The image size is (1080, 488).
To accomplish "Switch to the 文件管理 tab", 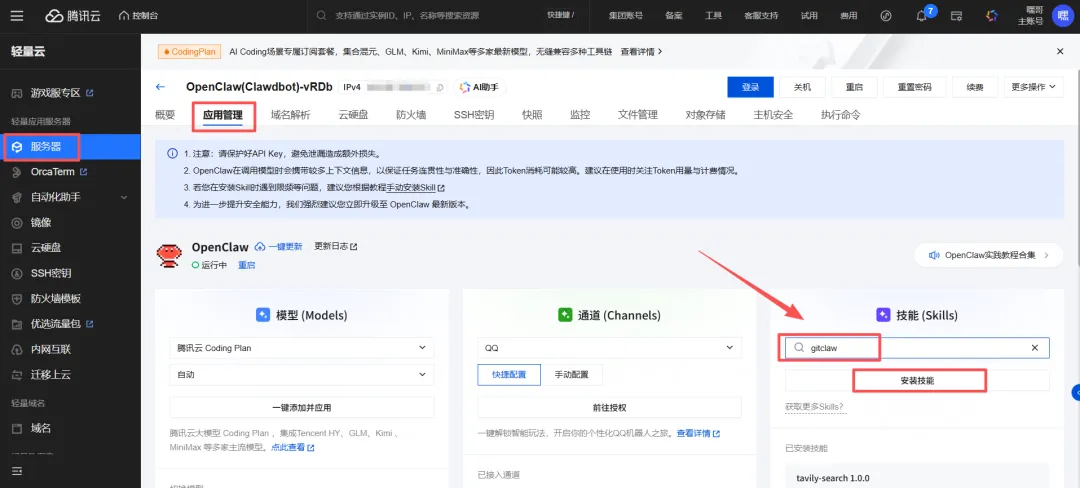I will click(x=638, y=115).
